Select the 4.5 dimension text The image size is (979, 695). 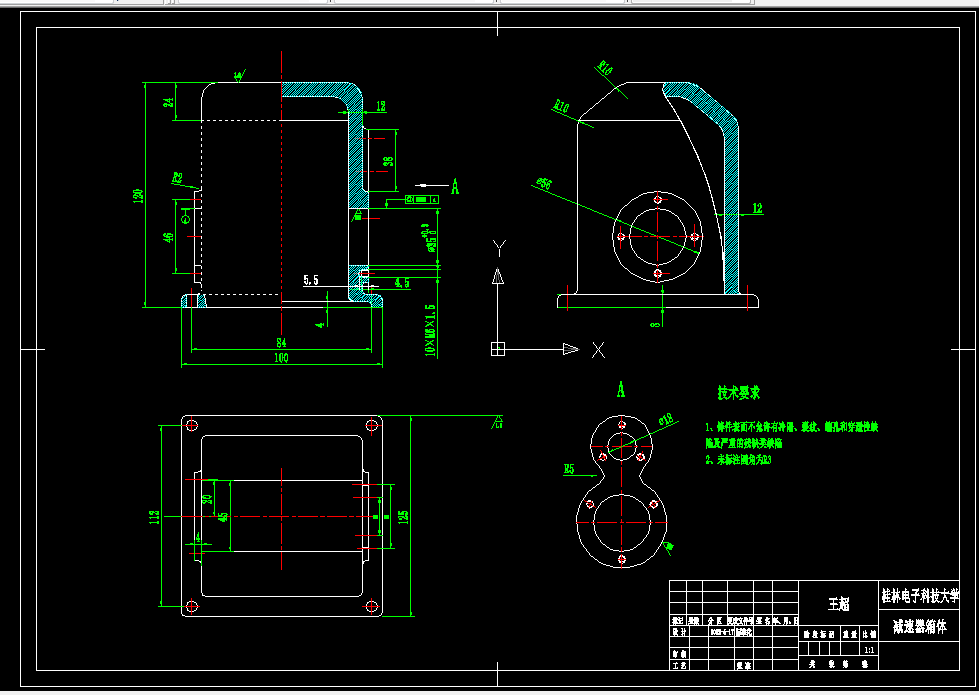coord(403,283)
